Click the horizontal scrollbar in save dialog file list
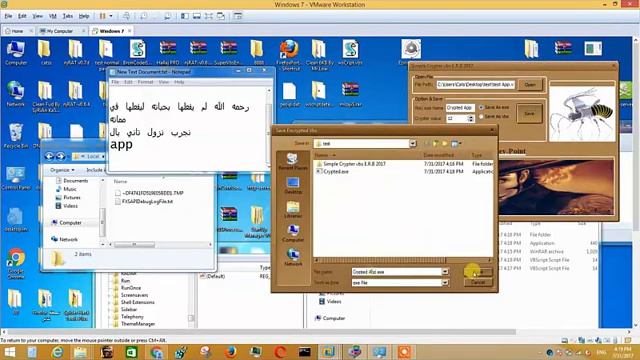Screen dimensions: 640x360 (x=403, y=260)
